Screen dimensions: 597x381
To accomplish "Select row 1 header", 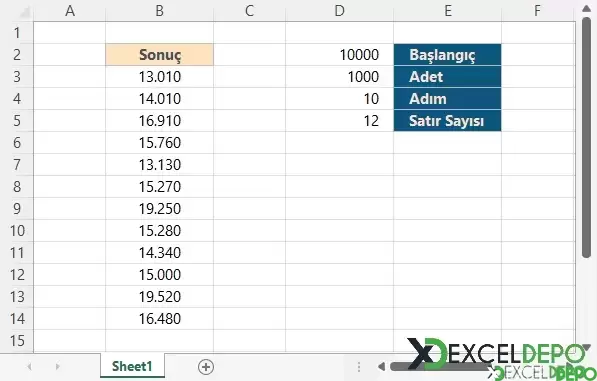I will (17, 33).
